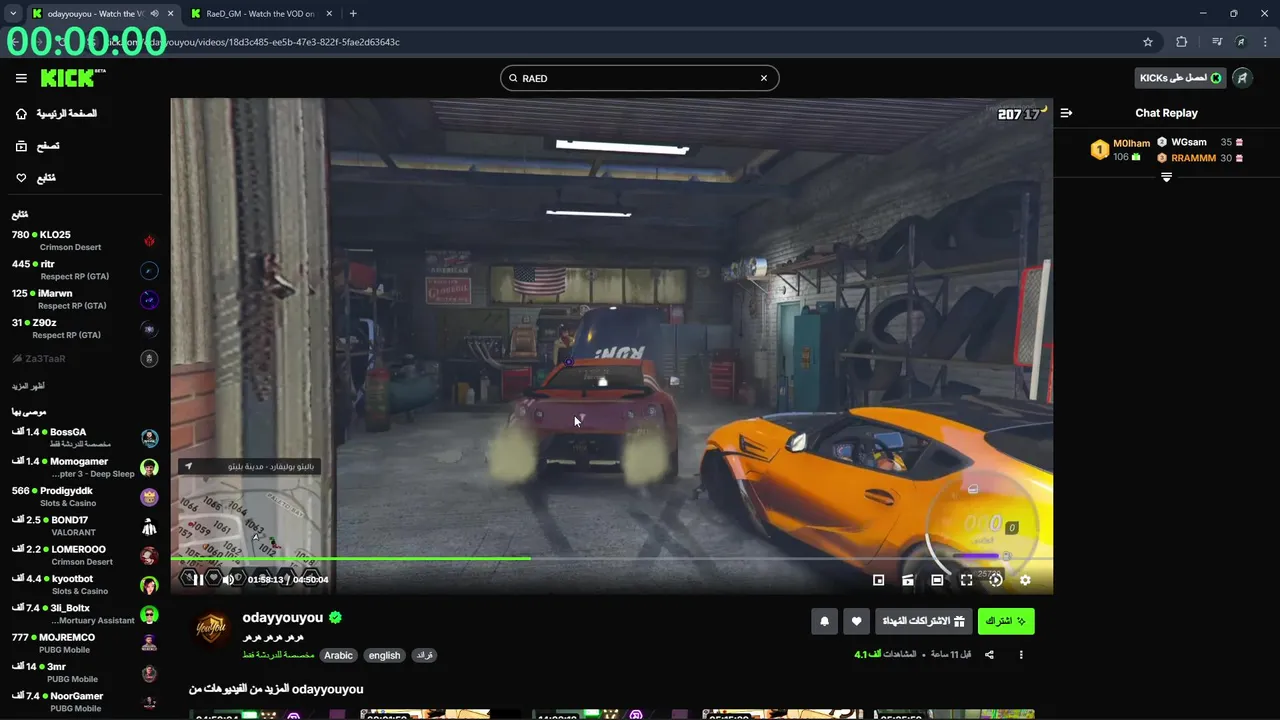The height and width of the screenshot is (720, 1280).
Task: Open the offline Za3TaaR channel
Action: 85,358
